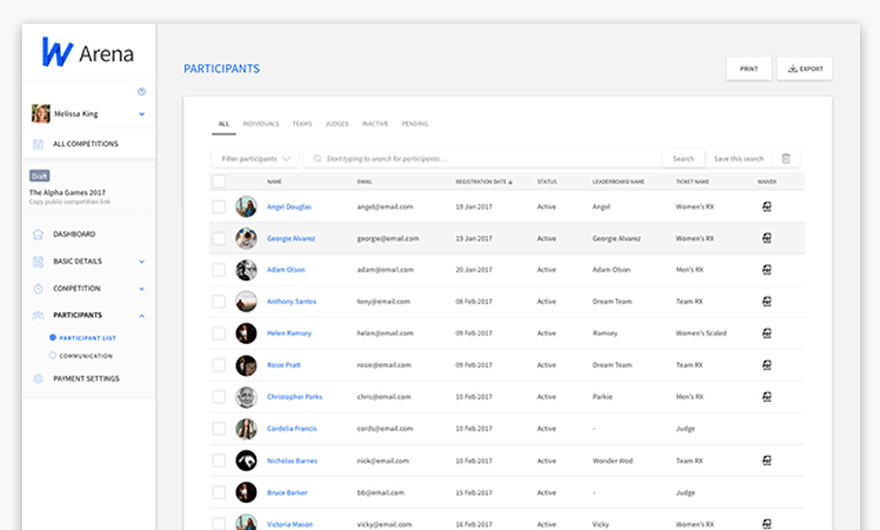Click Cordelia Francis's avatar photo

[x=246, y=429]
